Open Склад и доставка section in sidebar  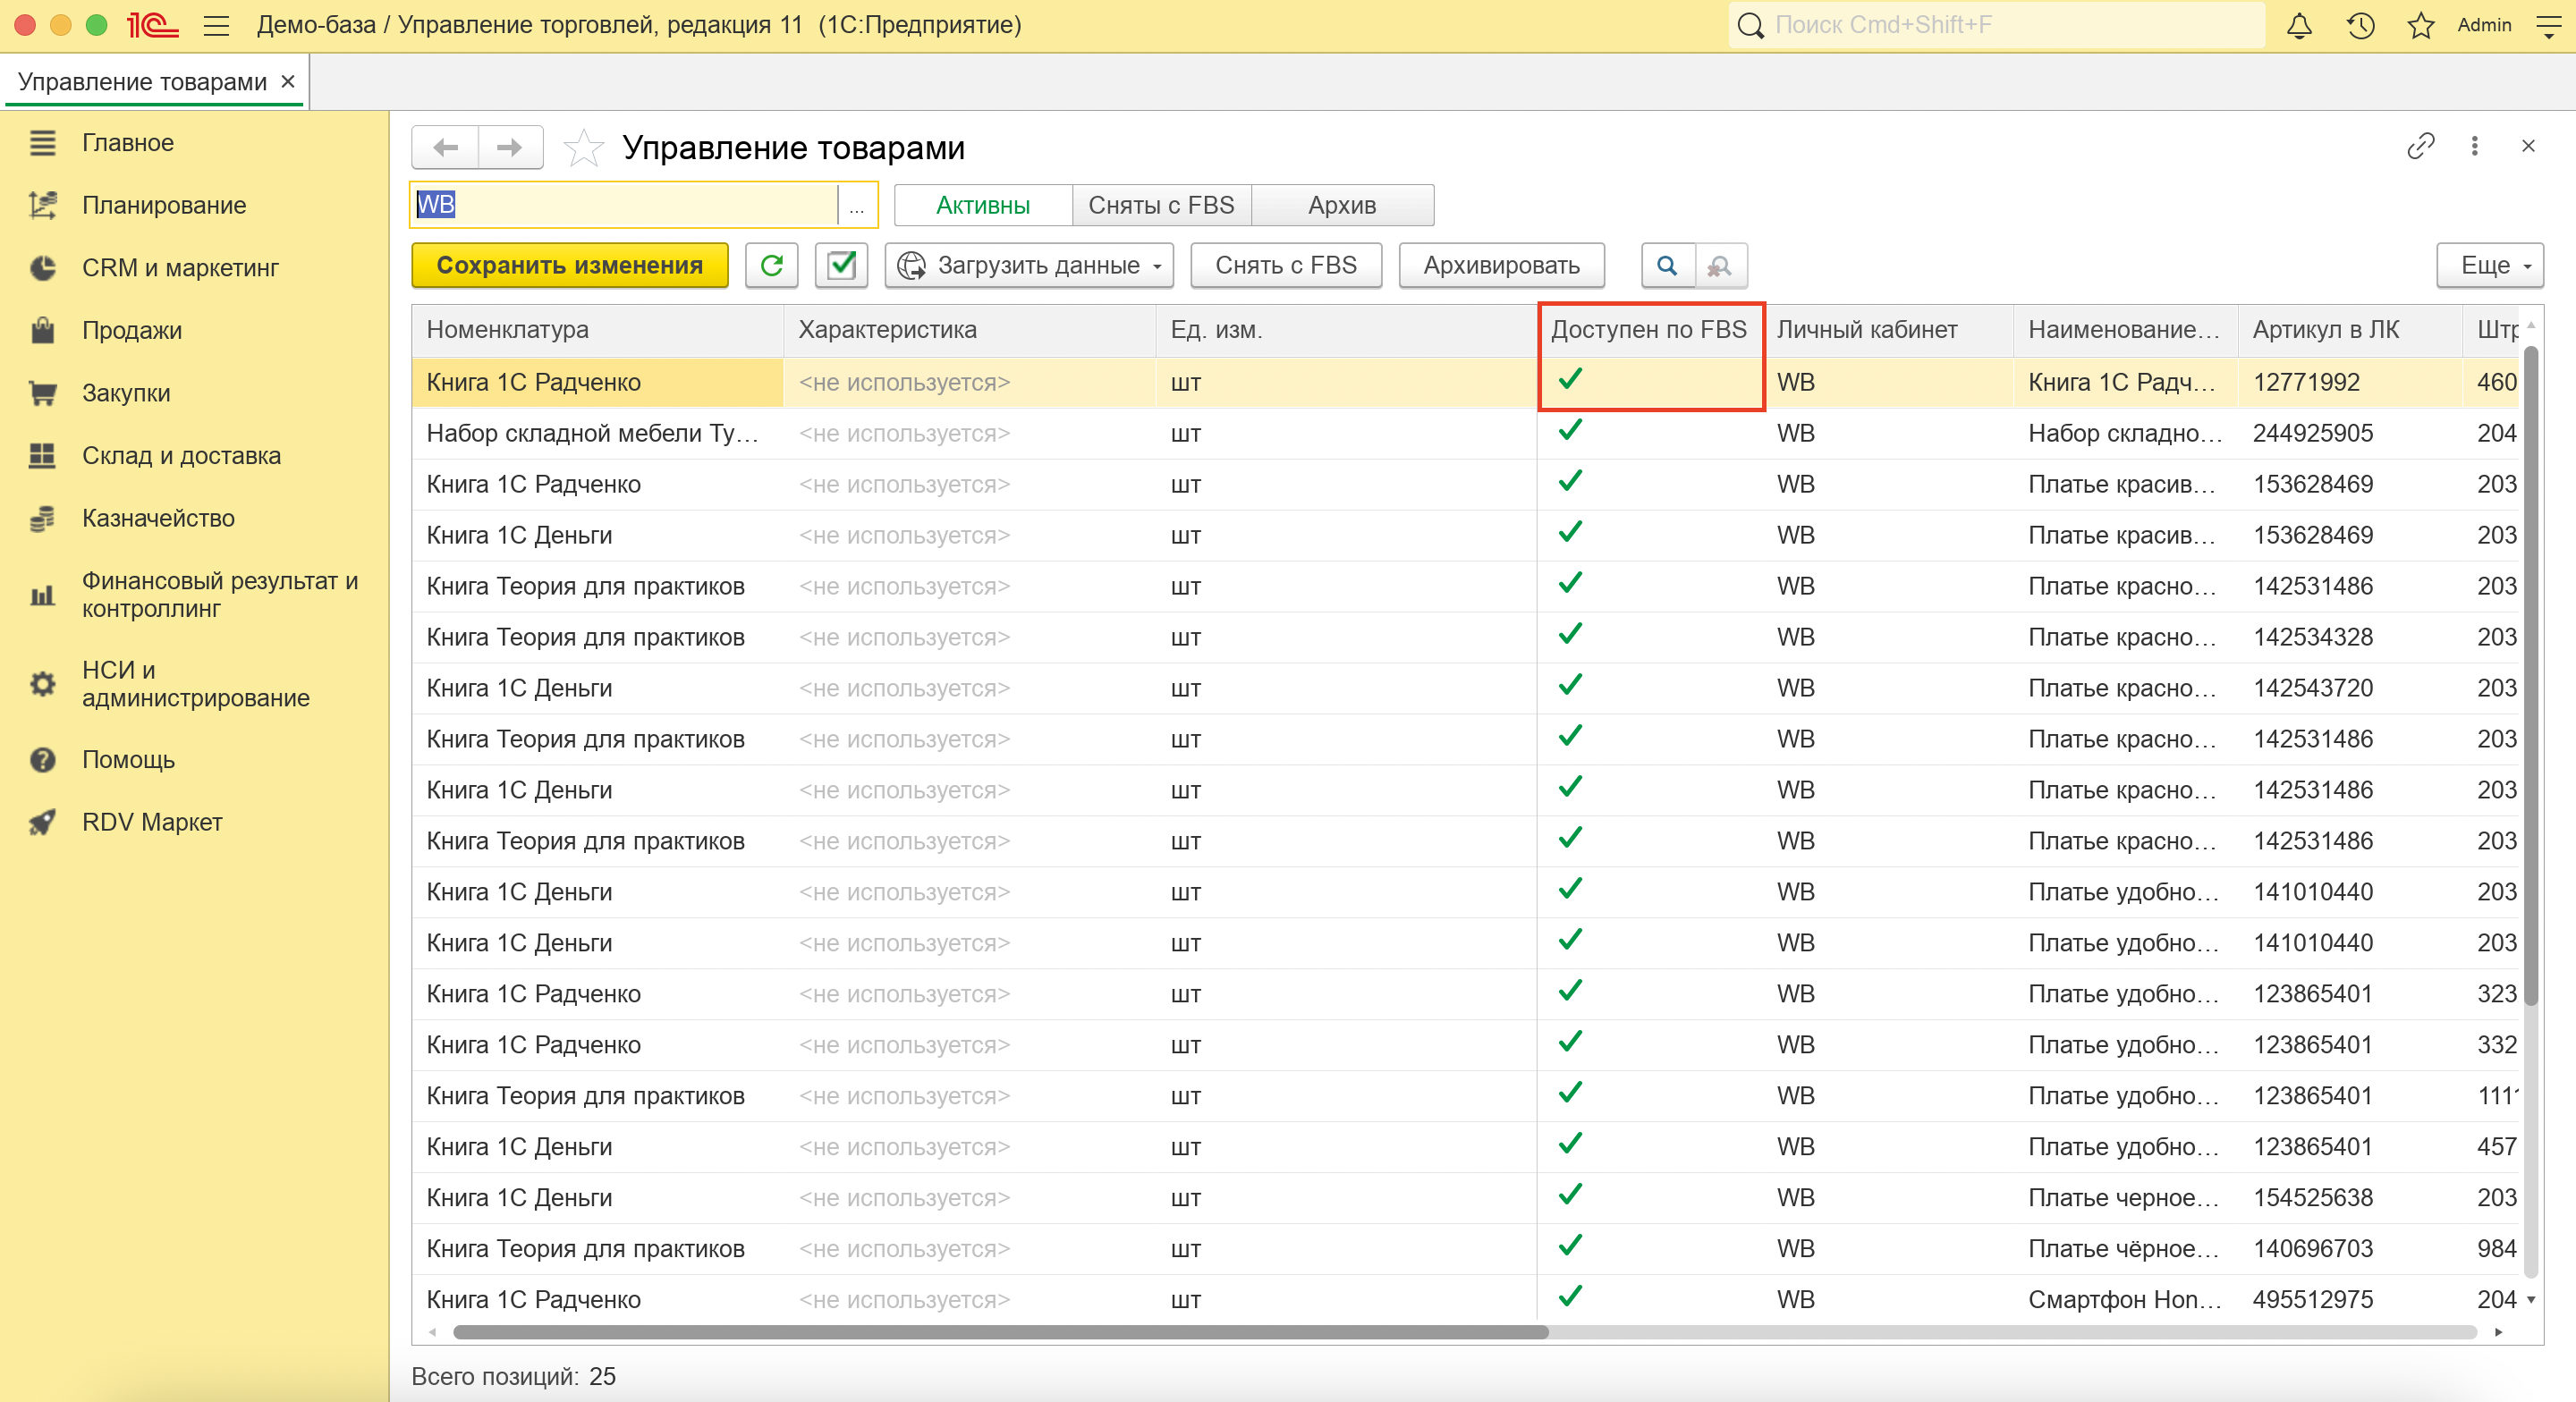click(181, 455)
